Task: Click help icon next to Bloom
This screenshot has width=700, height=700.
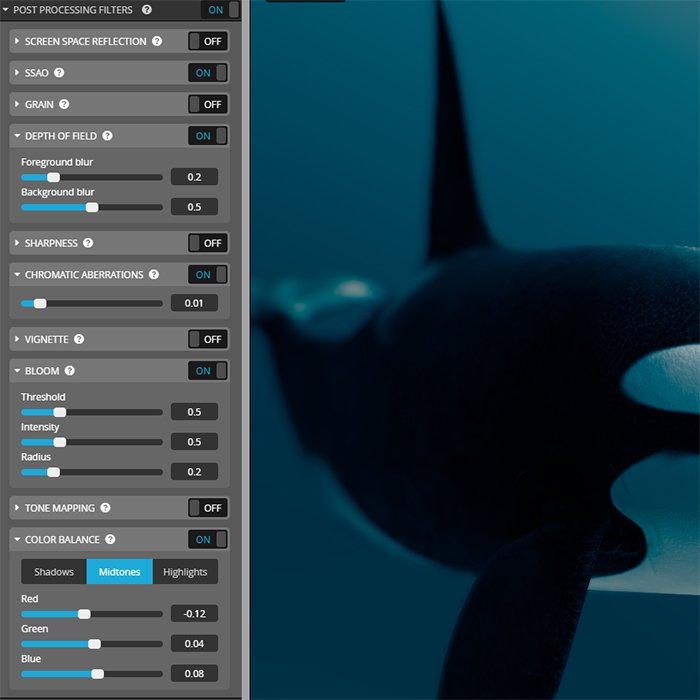Action: coord(70,371)
